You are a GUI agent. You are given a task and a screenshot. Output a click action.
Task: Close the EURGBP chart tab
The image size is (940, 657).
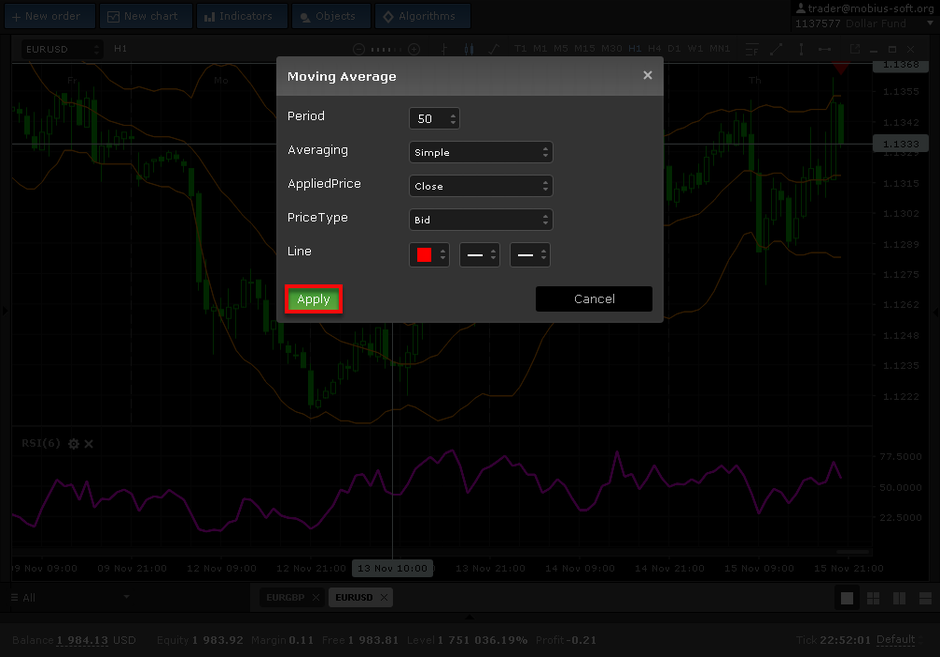point(316,597)
